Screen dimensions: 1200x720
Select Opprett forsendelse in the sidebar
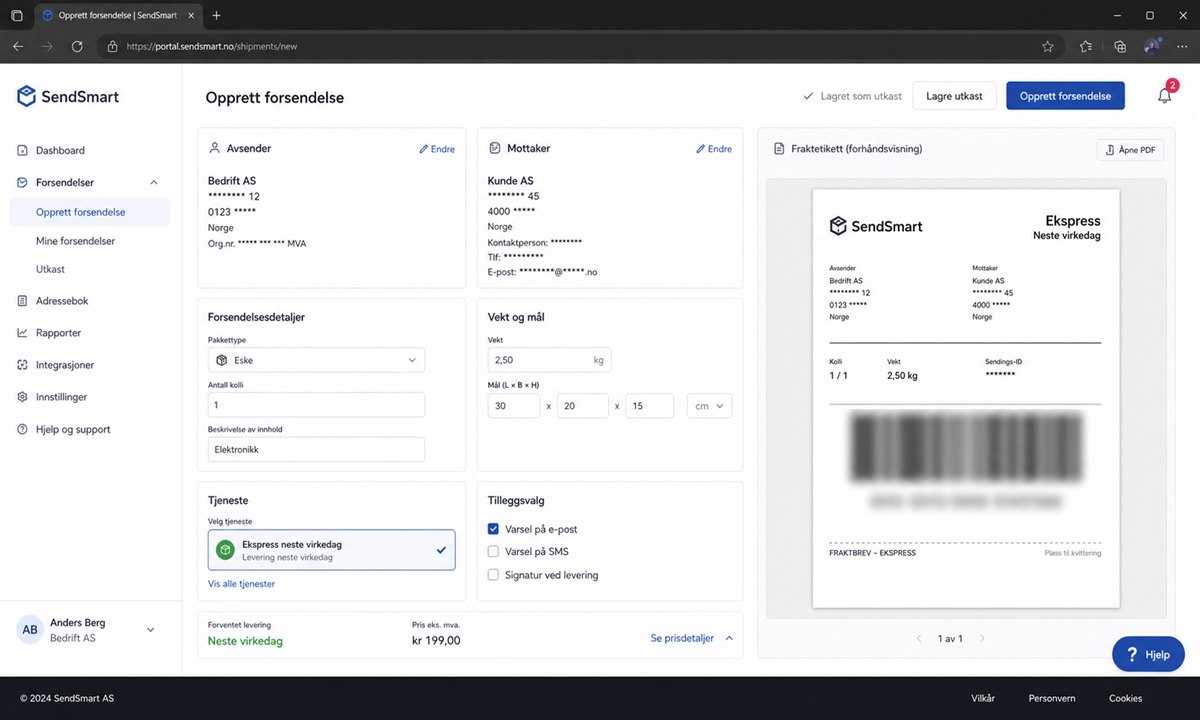coord(89,212)
